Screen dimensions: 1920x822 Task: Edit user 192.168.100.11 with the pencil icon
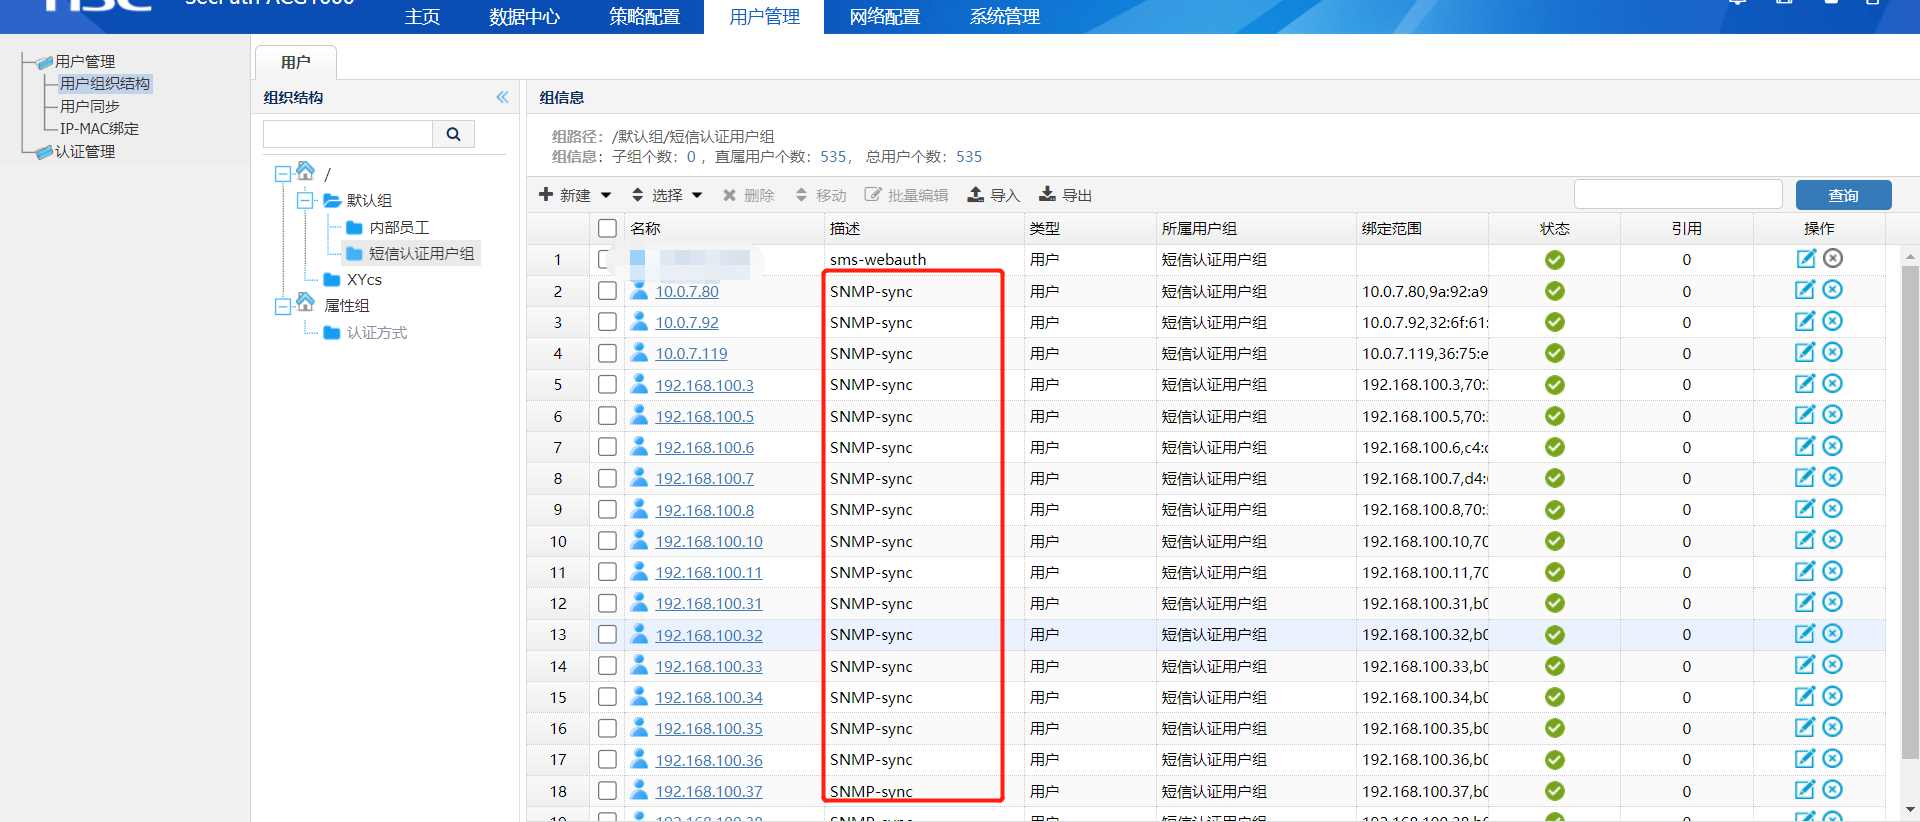1805,571
